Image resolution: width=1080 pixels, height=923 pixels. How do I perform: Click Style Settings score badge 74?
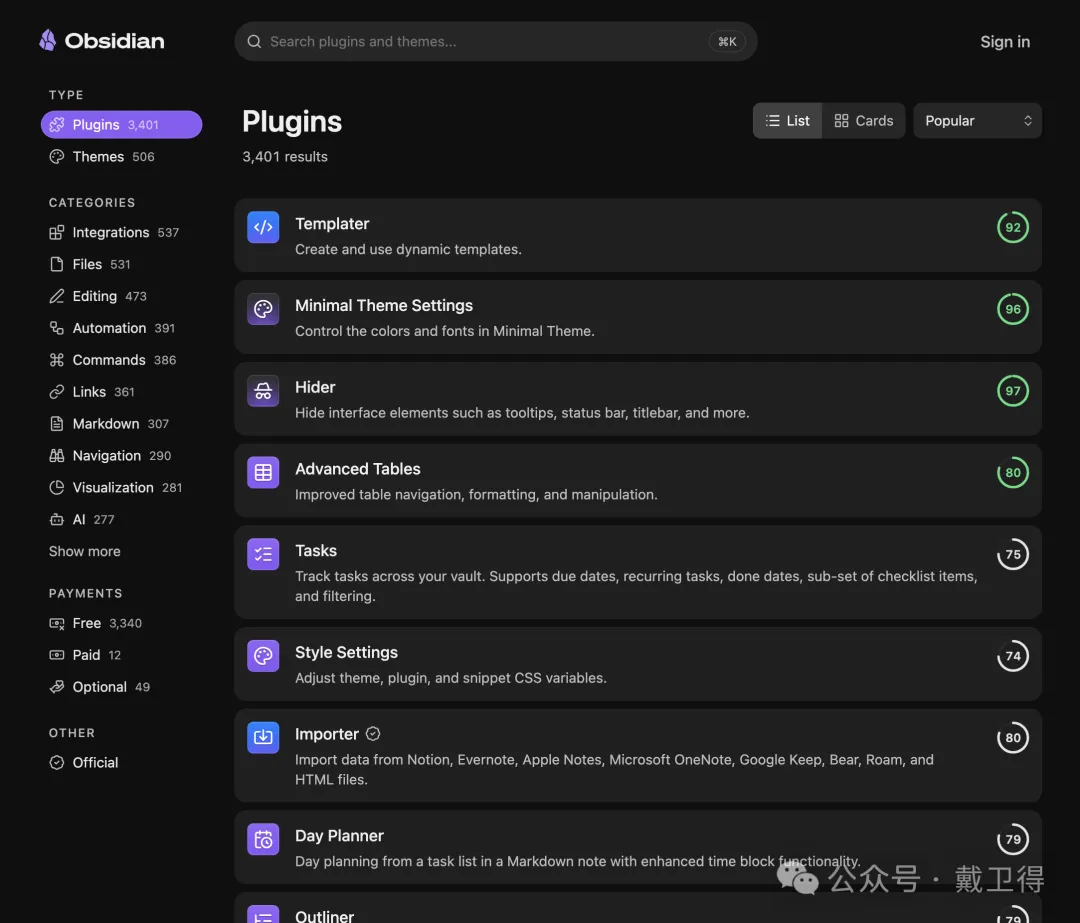(x=1012, y=656)
